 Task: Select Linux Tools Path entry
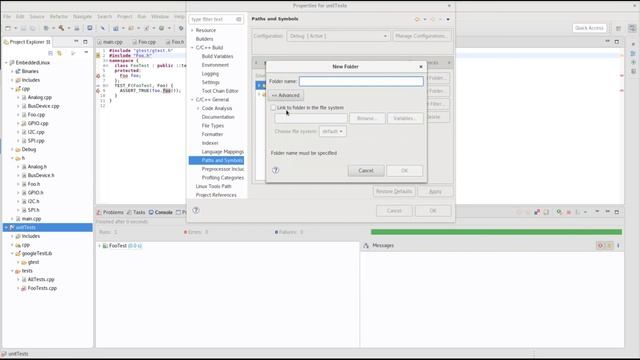click(213, 186)
